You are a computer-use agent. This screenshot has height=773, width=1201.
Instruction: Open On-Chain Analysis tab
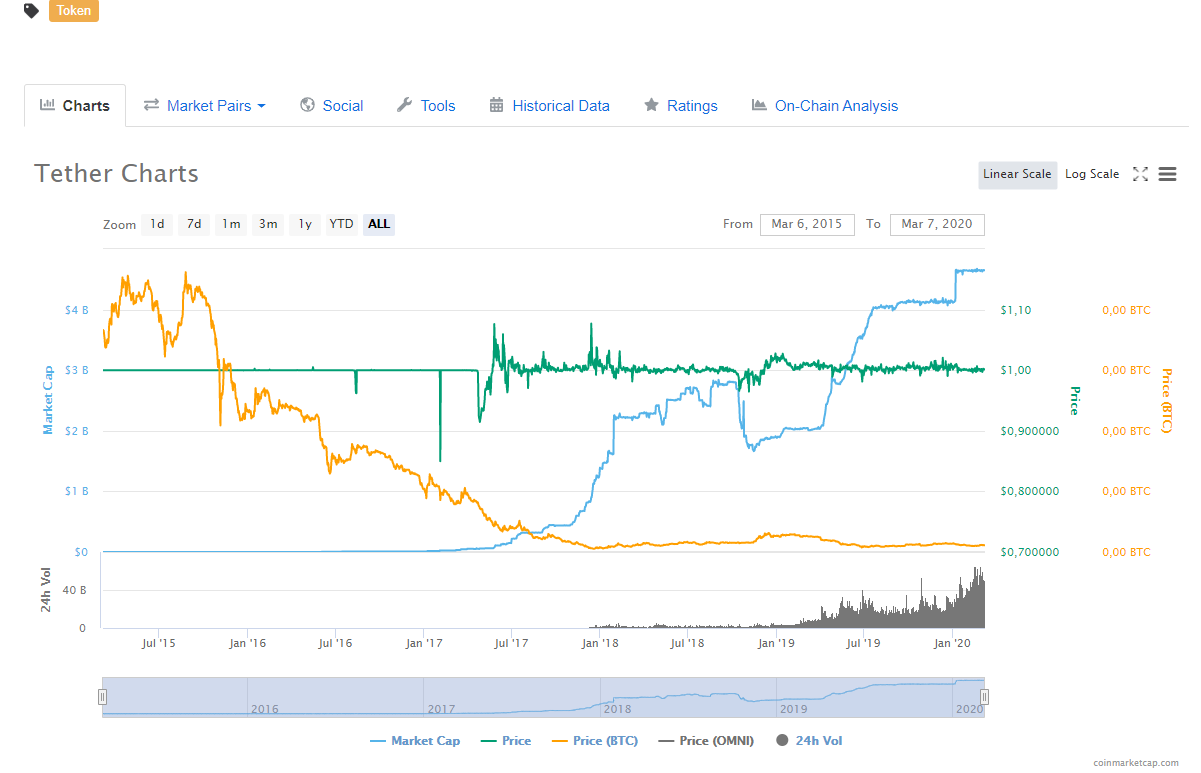tap(825, 105)
